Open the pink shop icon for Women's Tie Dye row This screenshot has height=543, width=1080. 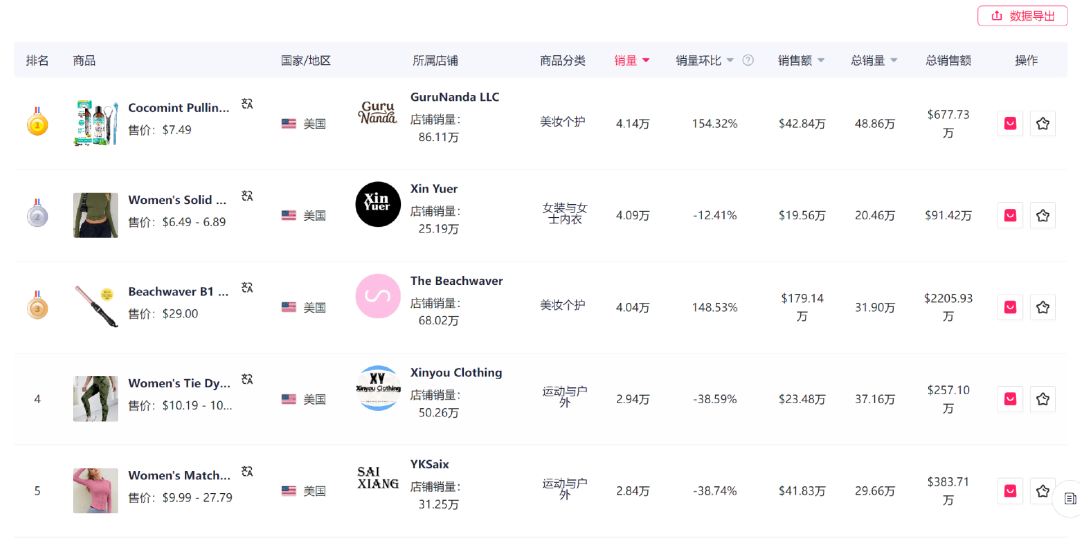[x=1010, y=399]
